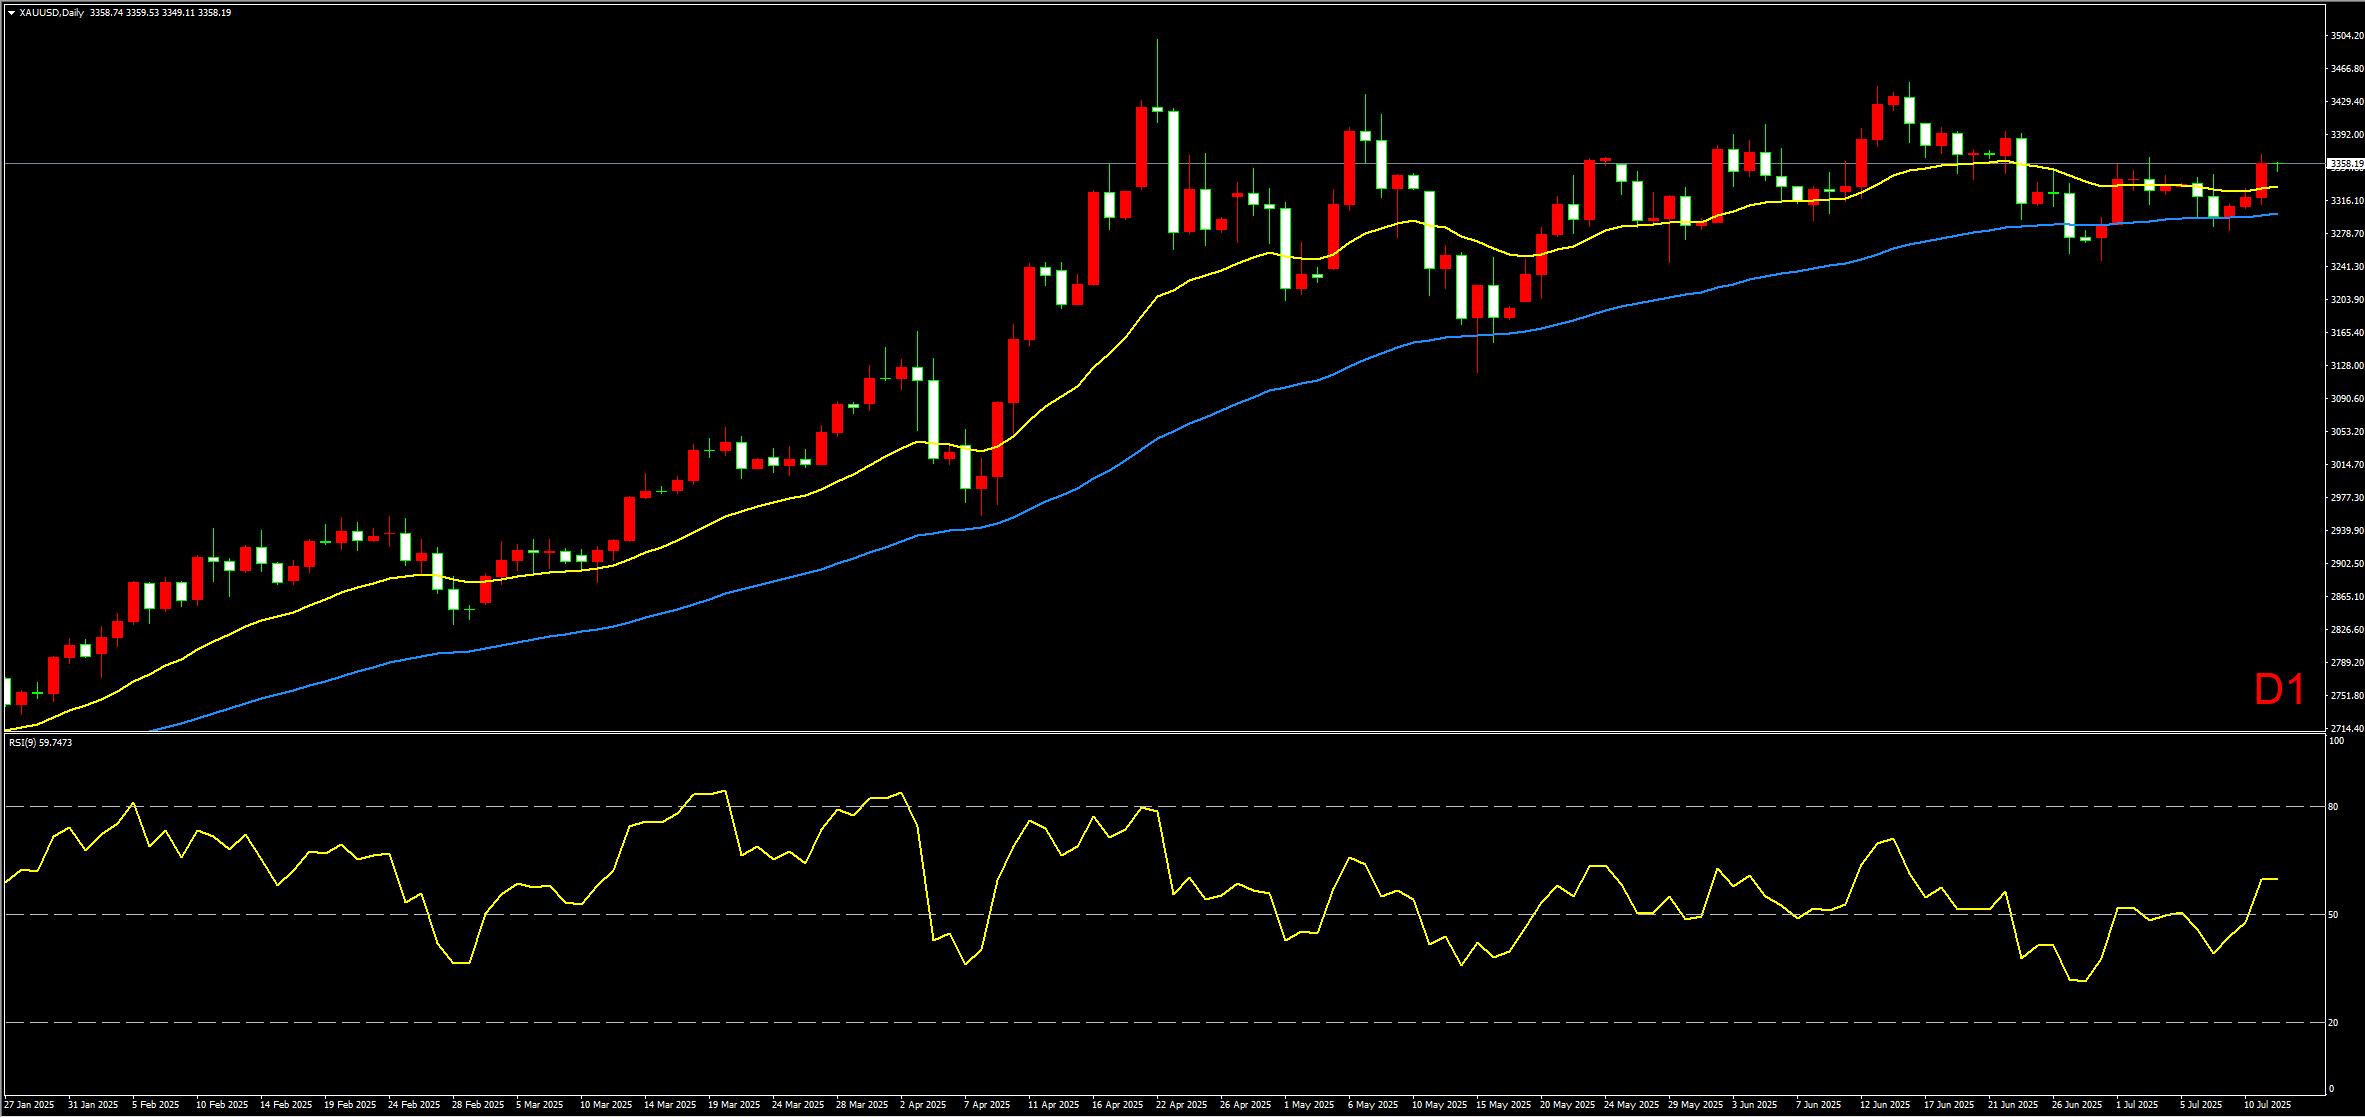This screenshot has width=2365, height=1118.
Task: Click the RSI(9) 59.7473 indicator label
Action: [40, 743]
